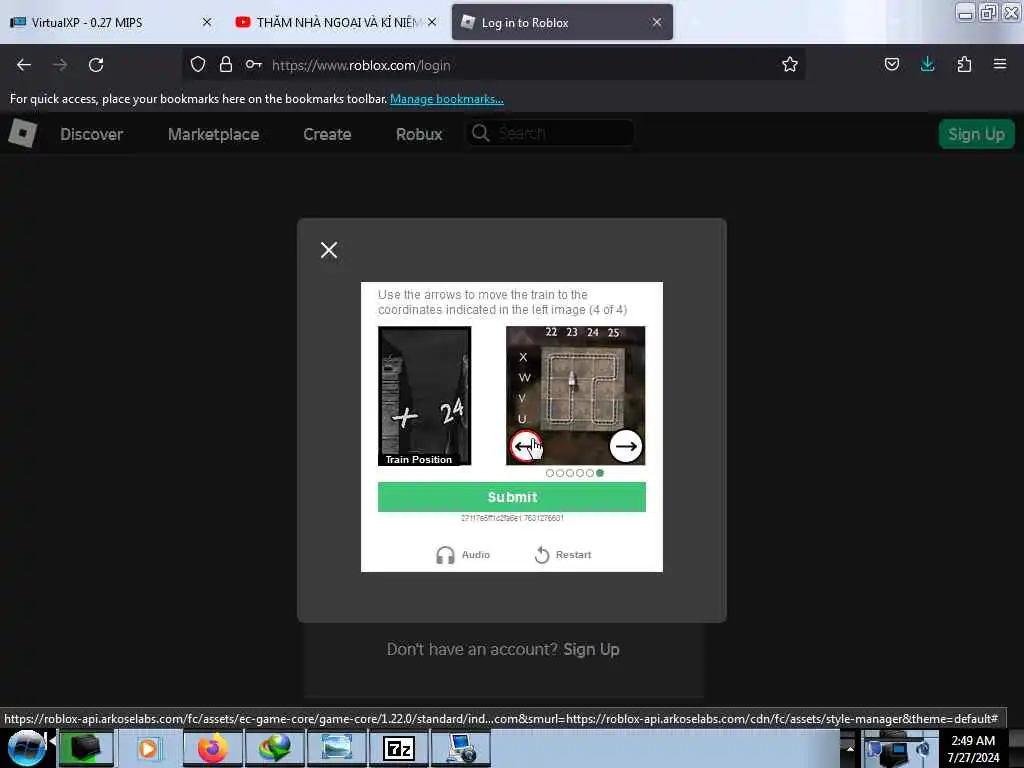Image resolution: width=1024 pixels, height=768 pixels.
Task: Open the Robux page
Action: [x=419, y=134]
